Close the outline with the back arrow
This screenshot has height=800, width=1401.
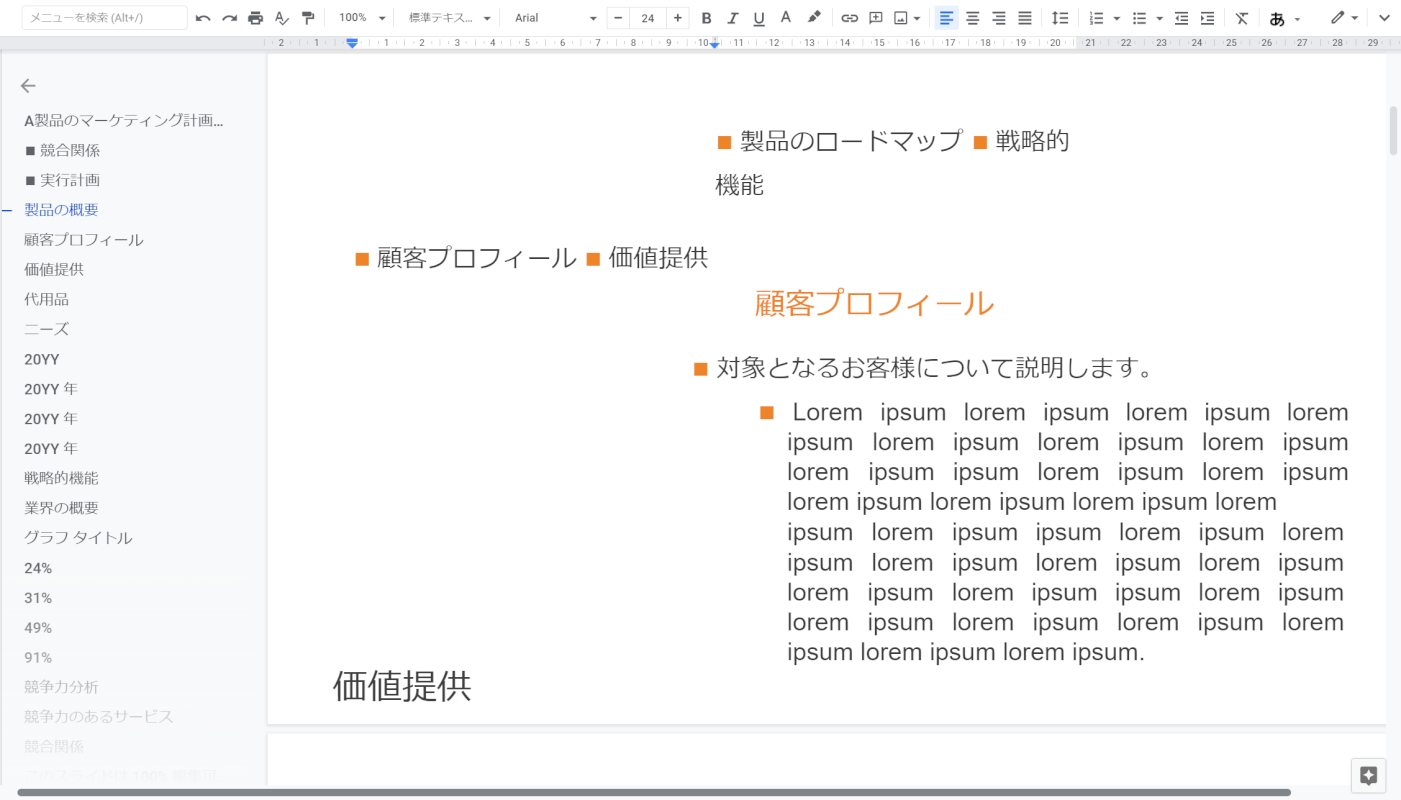coord(28,86)
